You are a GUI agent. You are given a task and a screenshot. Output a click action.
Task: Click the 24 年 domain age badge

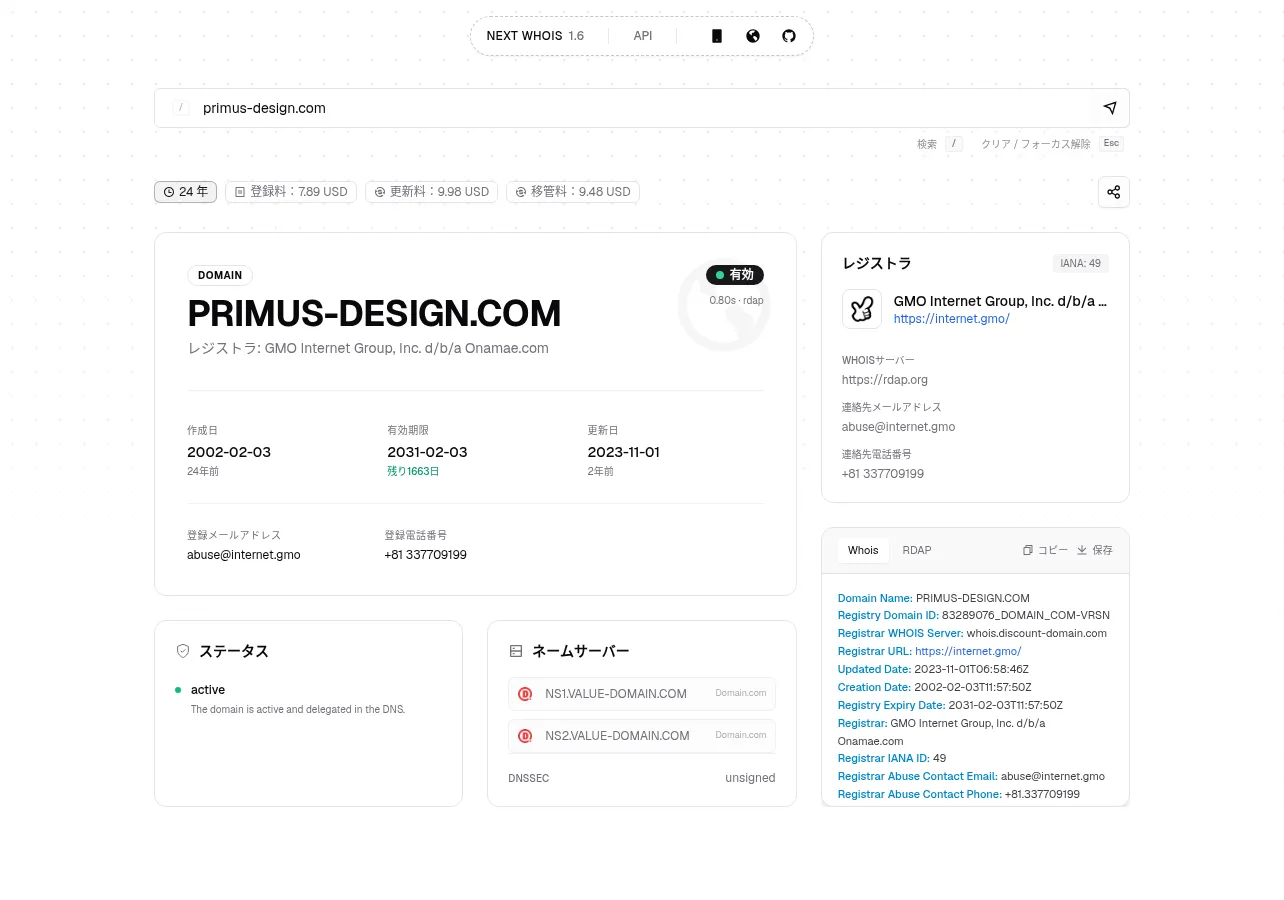tap(186, 192)
